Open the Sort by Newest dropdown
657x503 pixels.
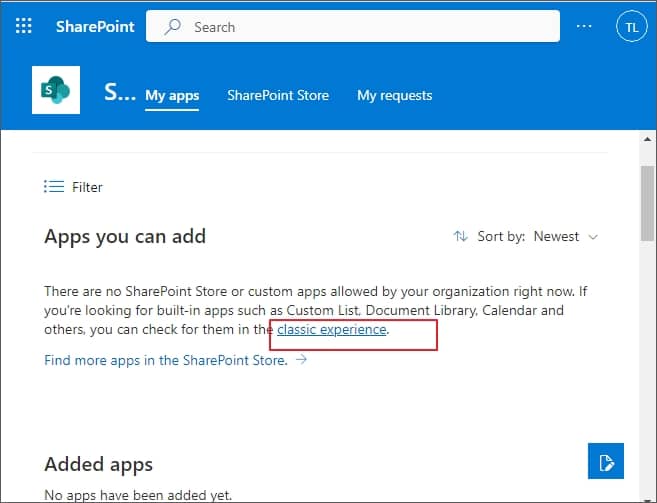coord(525,236)
